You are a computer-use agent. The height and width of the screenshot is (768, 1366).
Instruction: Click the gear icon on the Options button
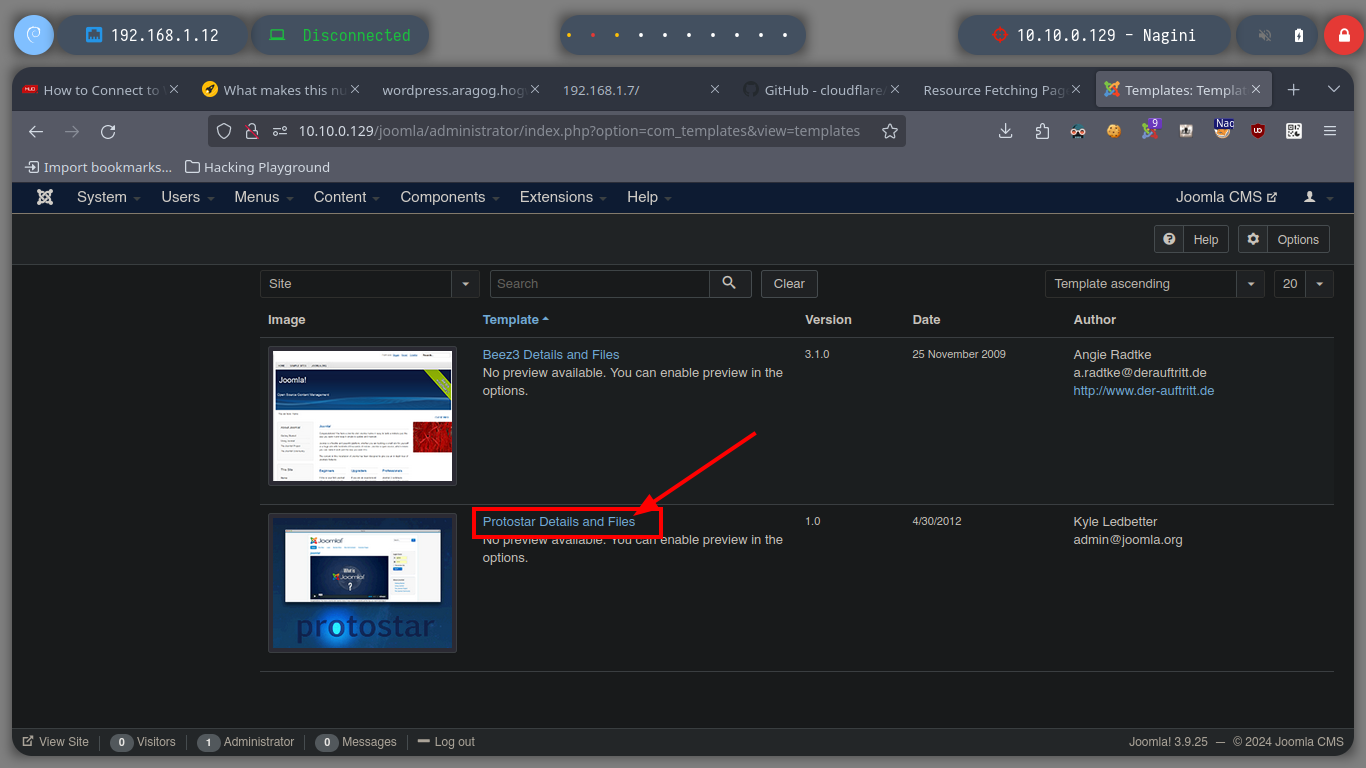(1253, 239)
